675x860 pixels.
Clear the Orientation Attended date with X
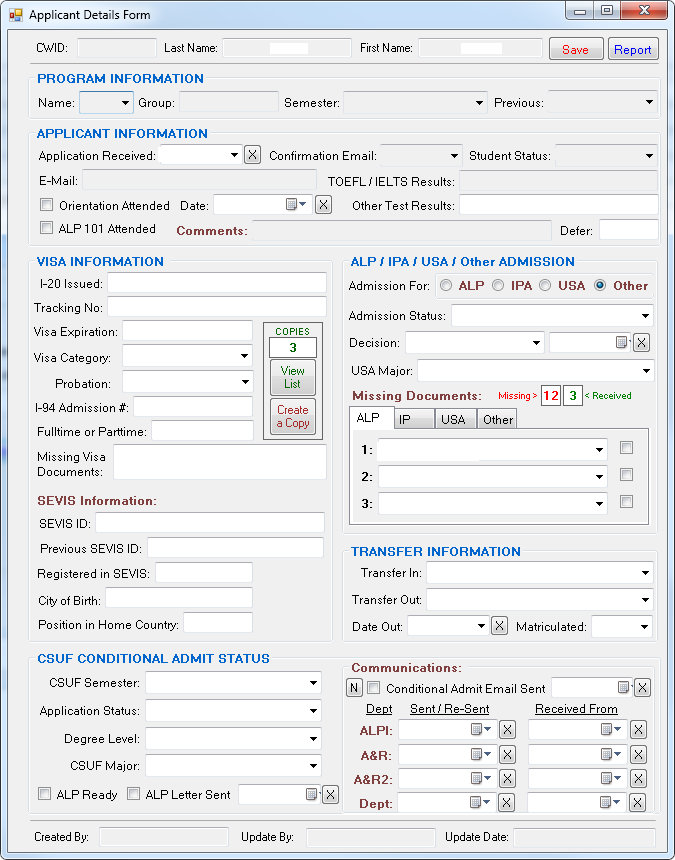coord(324,205)
